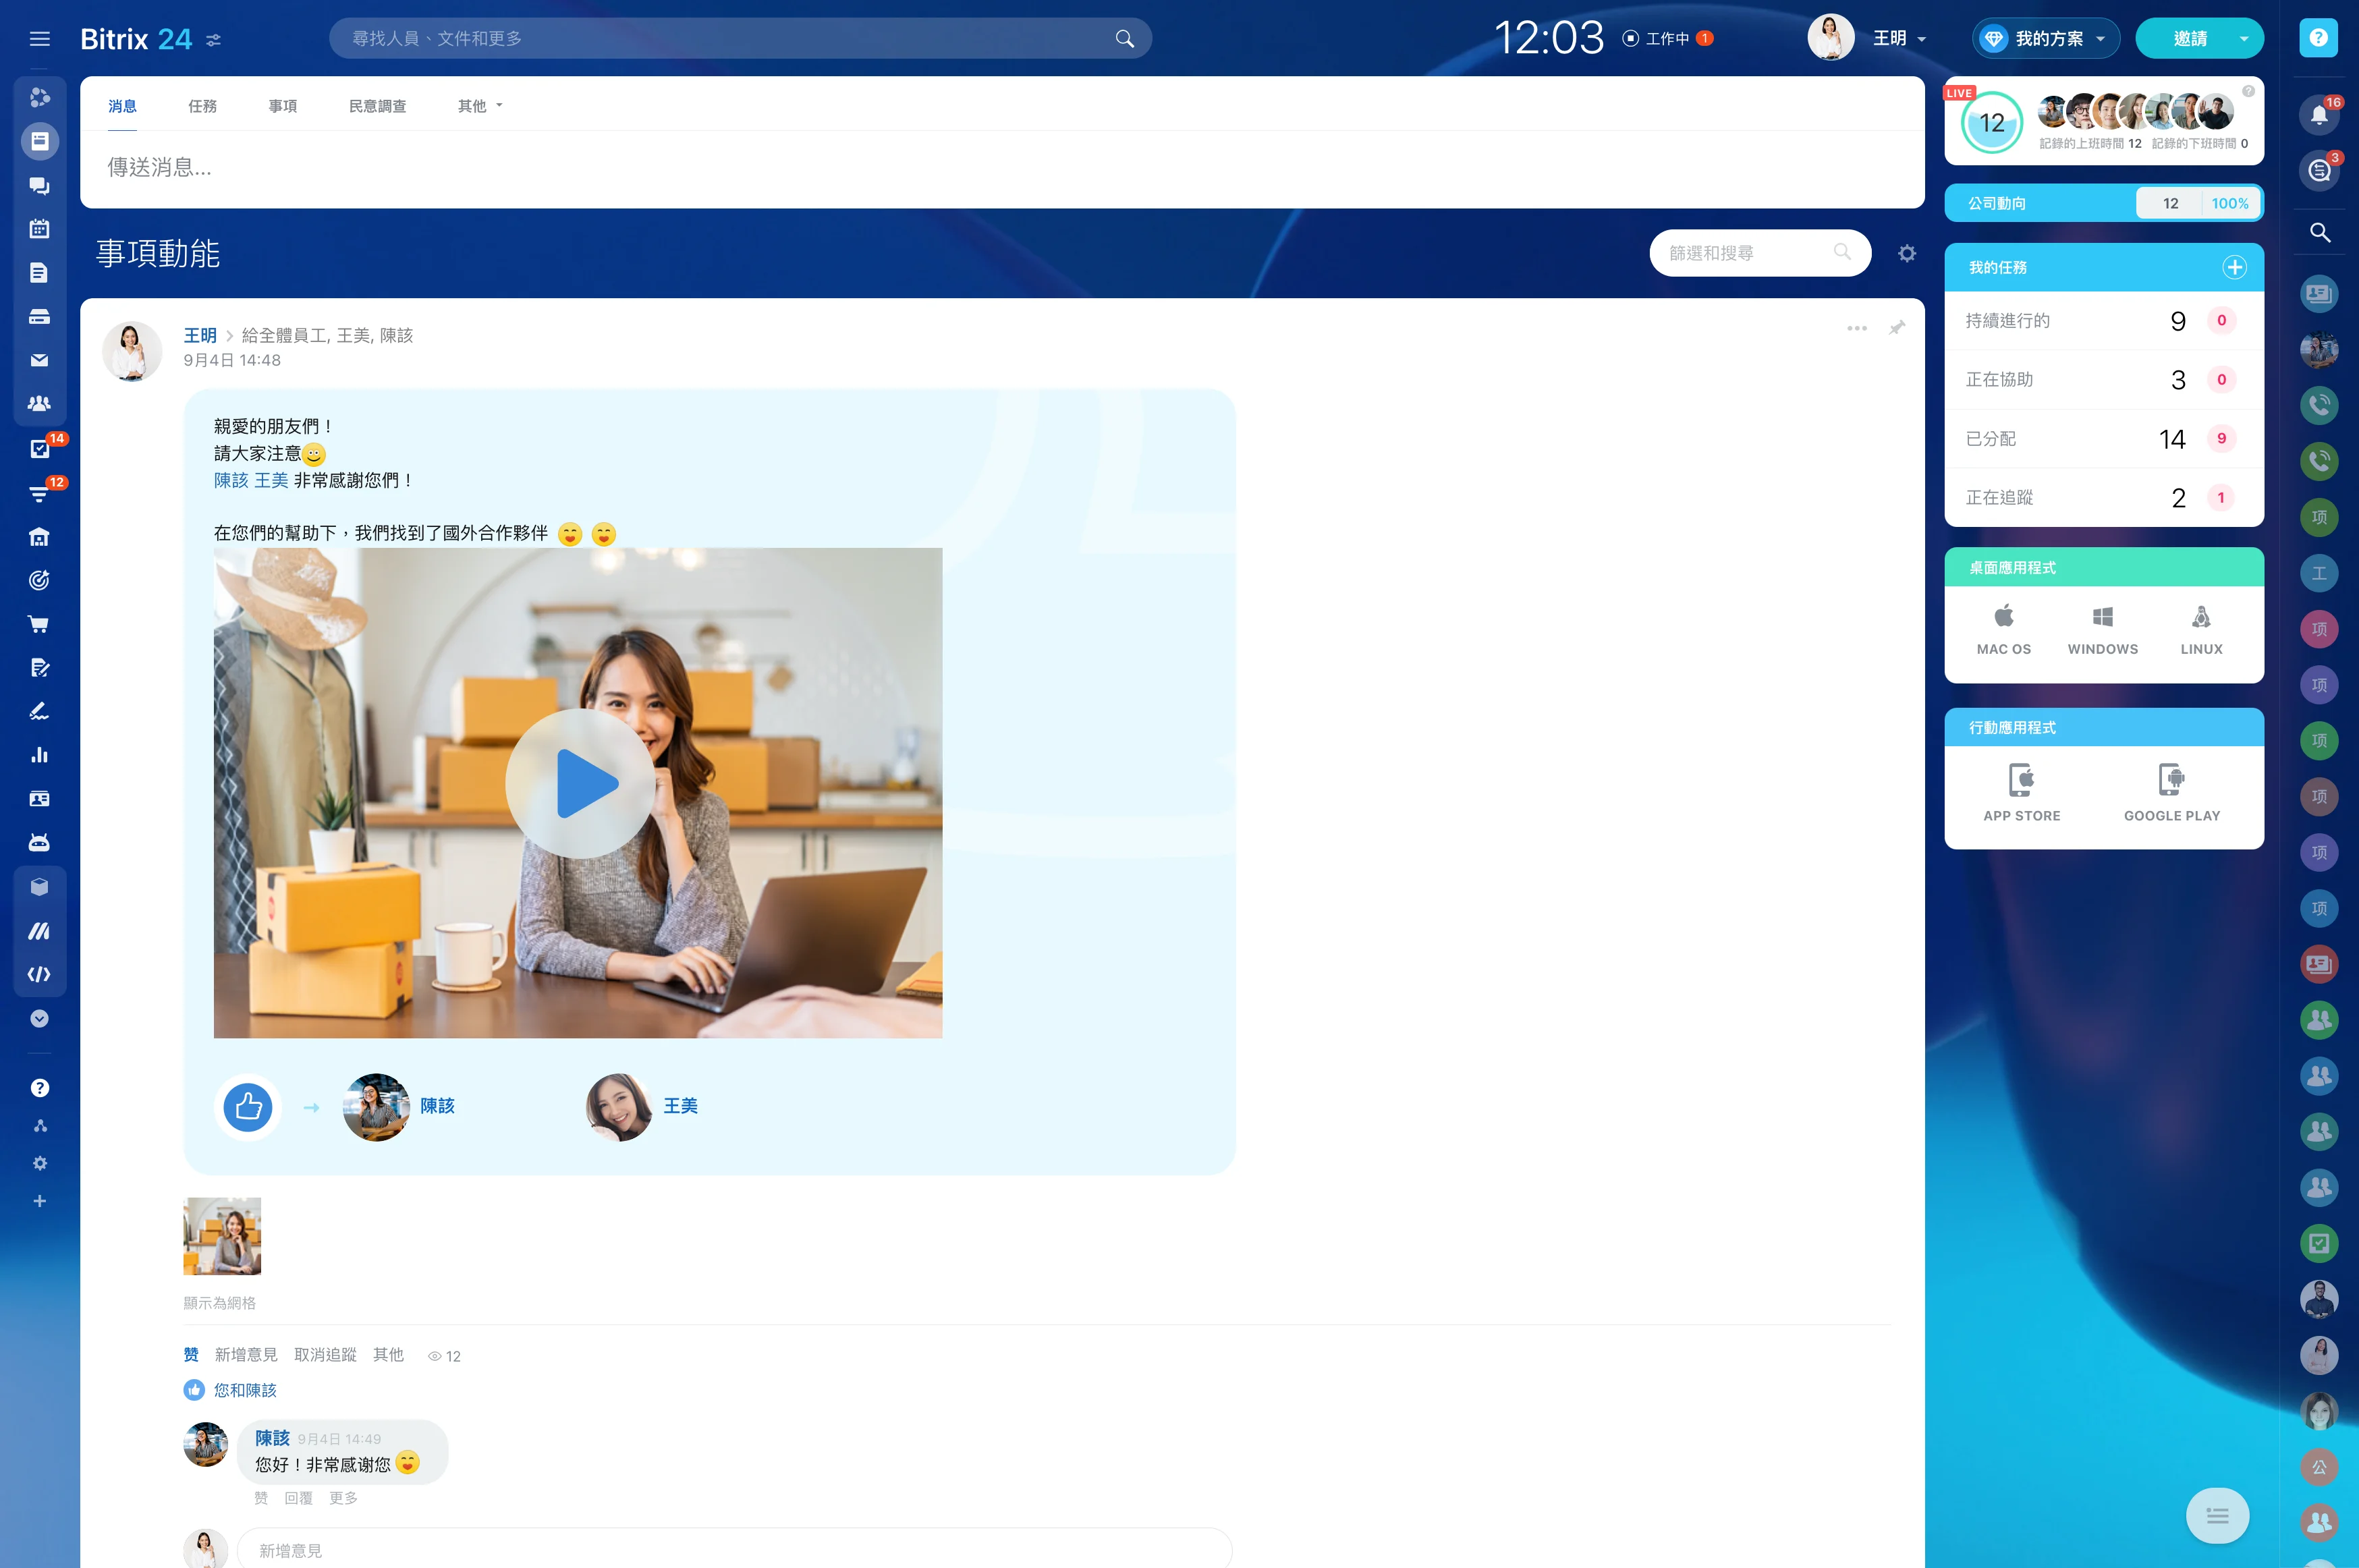
Task: Click the plus icon in 我的任務 header
Action: (x=2234, y=267)
